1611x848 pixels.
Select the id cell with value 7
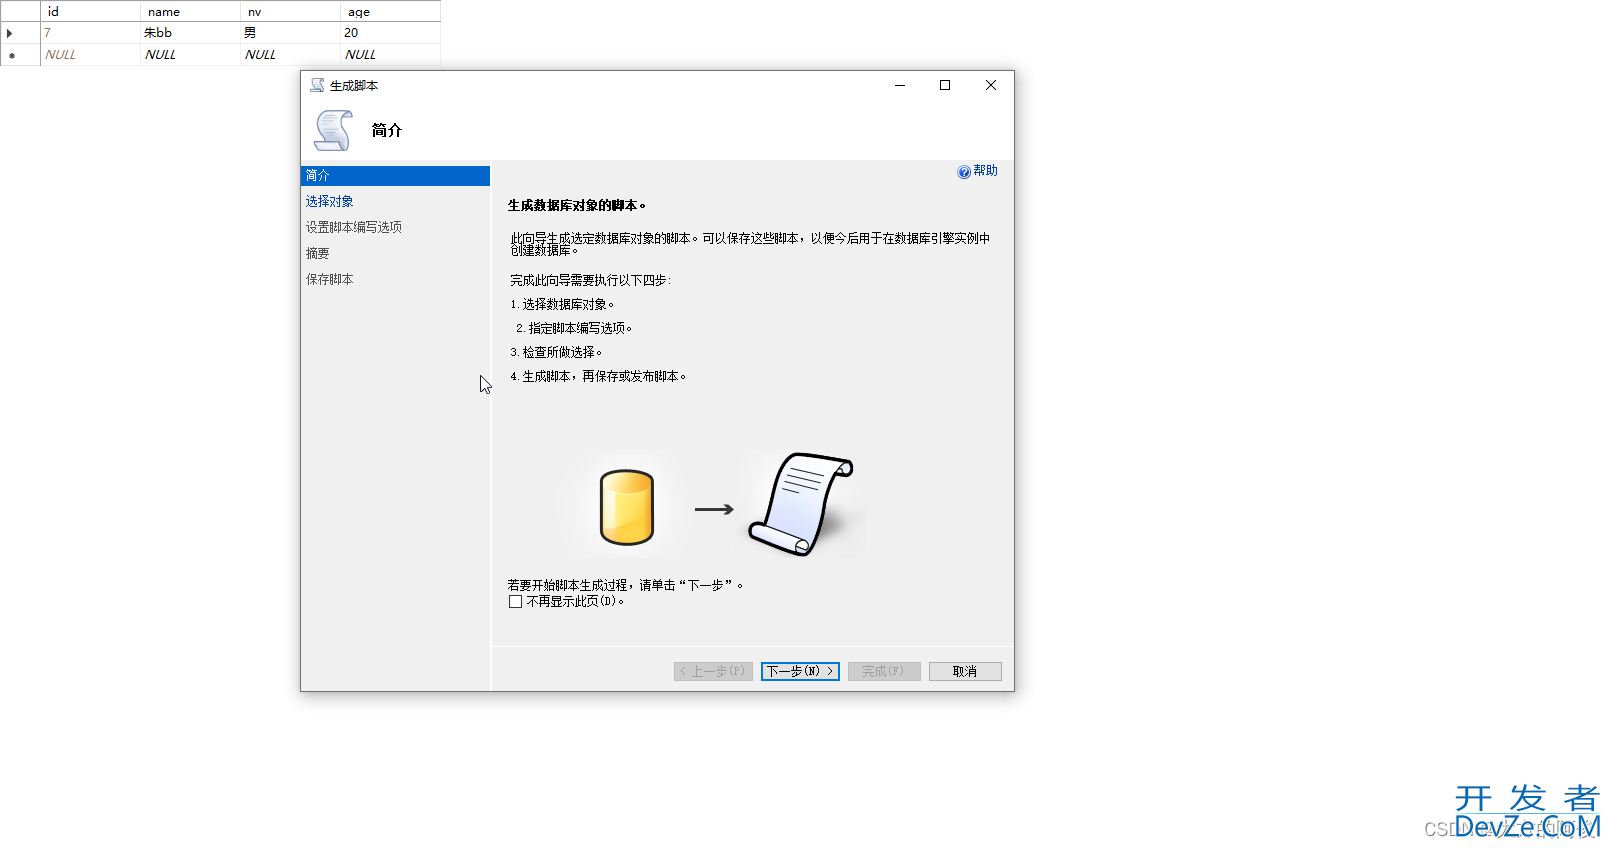[x=90, y=33]
